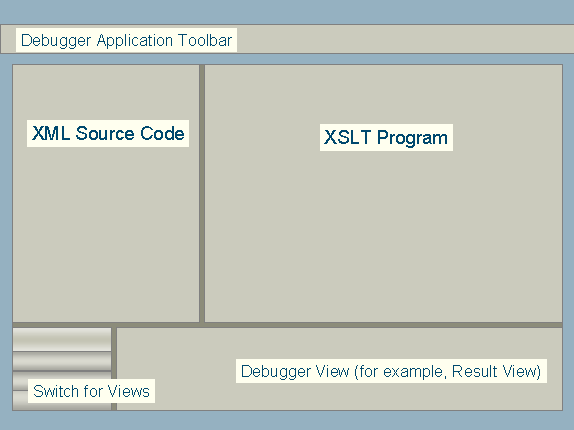574x430 pixels.
Task: Activate the fourth view switch button
Action: pyautogui.click(x=20, y=400)
